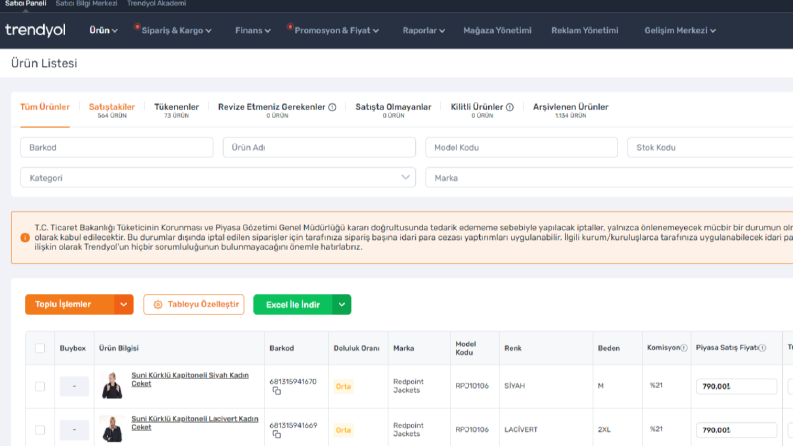
Task: Open the Satışta Olmayanlar tab
Action: 393,110
